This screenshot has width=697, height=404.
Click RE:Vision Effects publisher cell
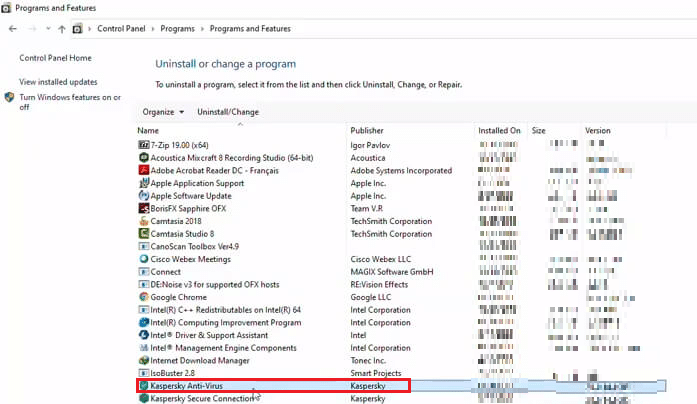(379, 284)
